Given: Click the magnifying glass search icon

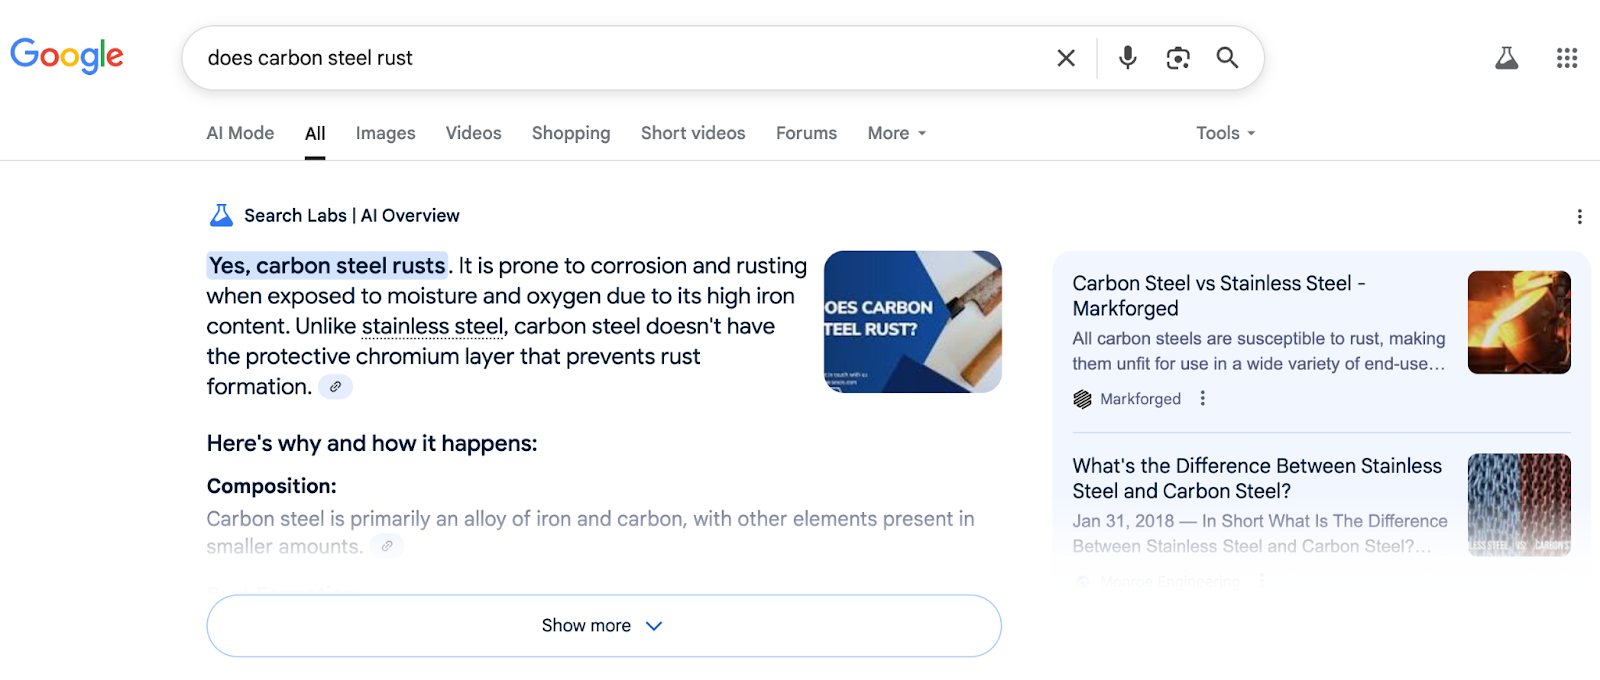Looking at the screenshot, I should [1227, 58].
